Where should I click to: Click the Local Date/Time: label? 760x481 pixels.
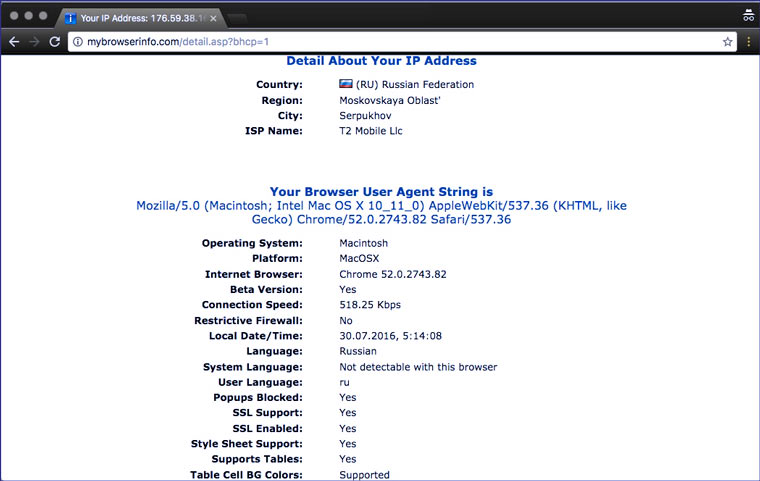(x=256, y=336)
